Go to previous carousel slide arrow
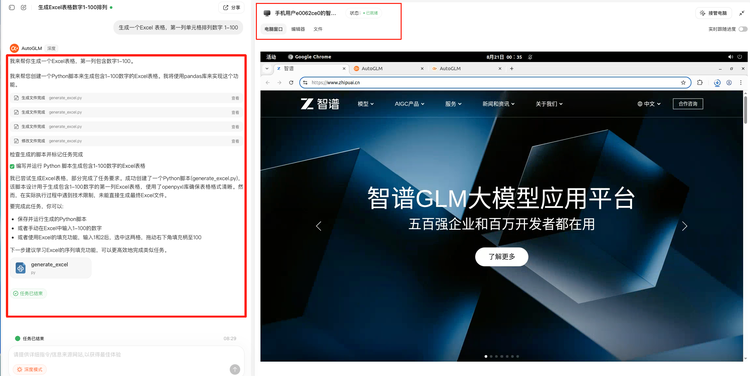 point(319,226)
